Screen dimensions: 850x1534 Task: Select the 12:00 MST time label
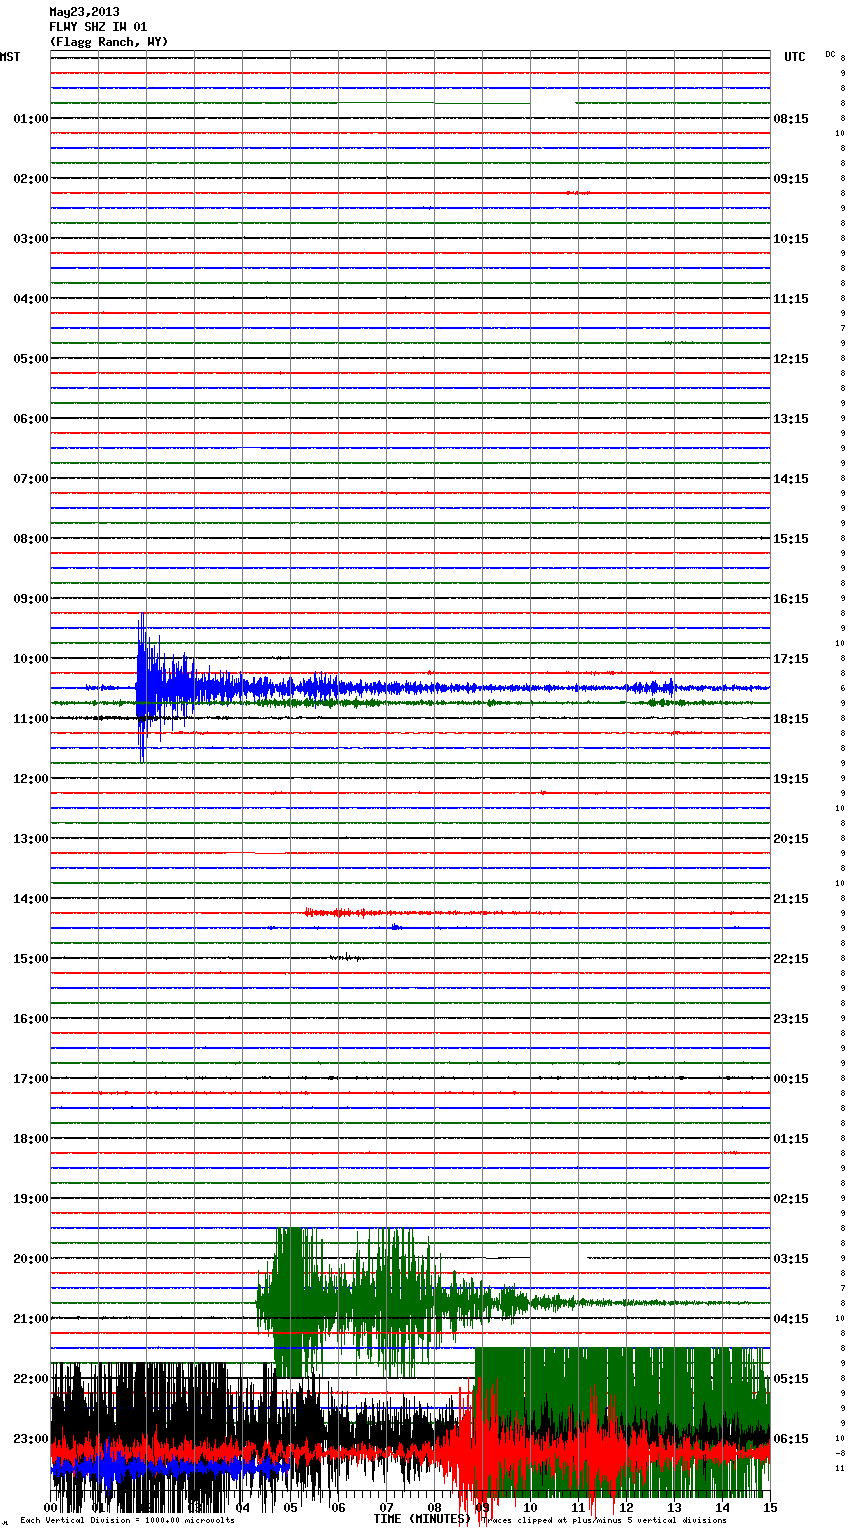[30, 779]
